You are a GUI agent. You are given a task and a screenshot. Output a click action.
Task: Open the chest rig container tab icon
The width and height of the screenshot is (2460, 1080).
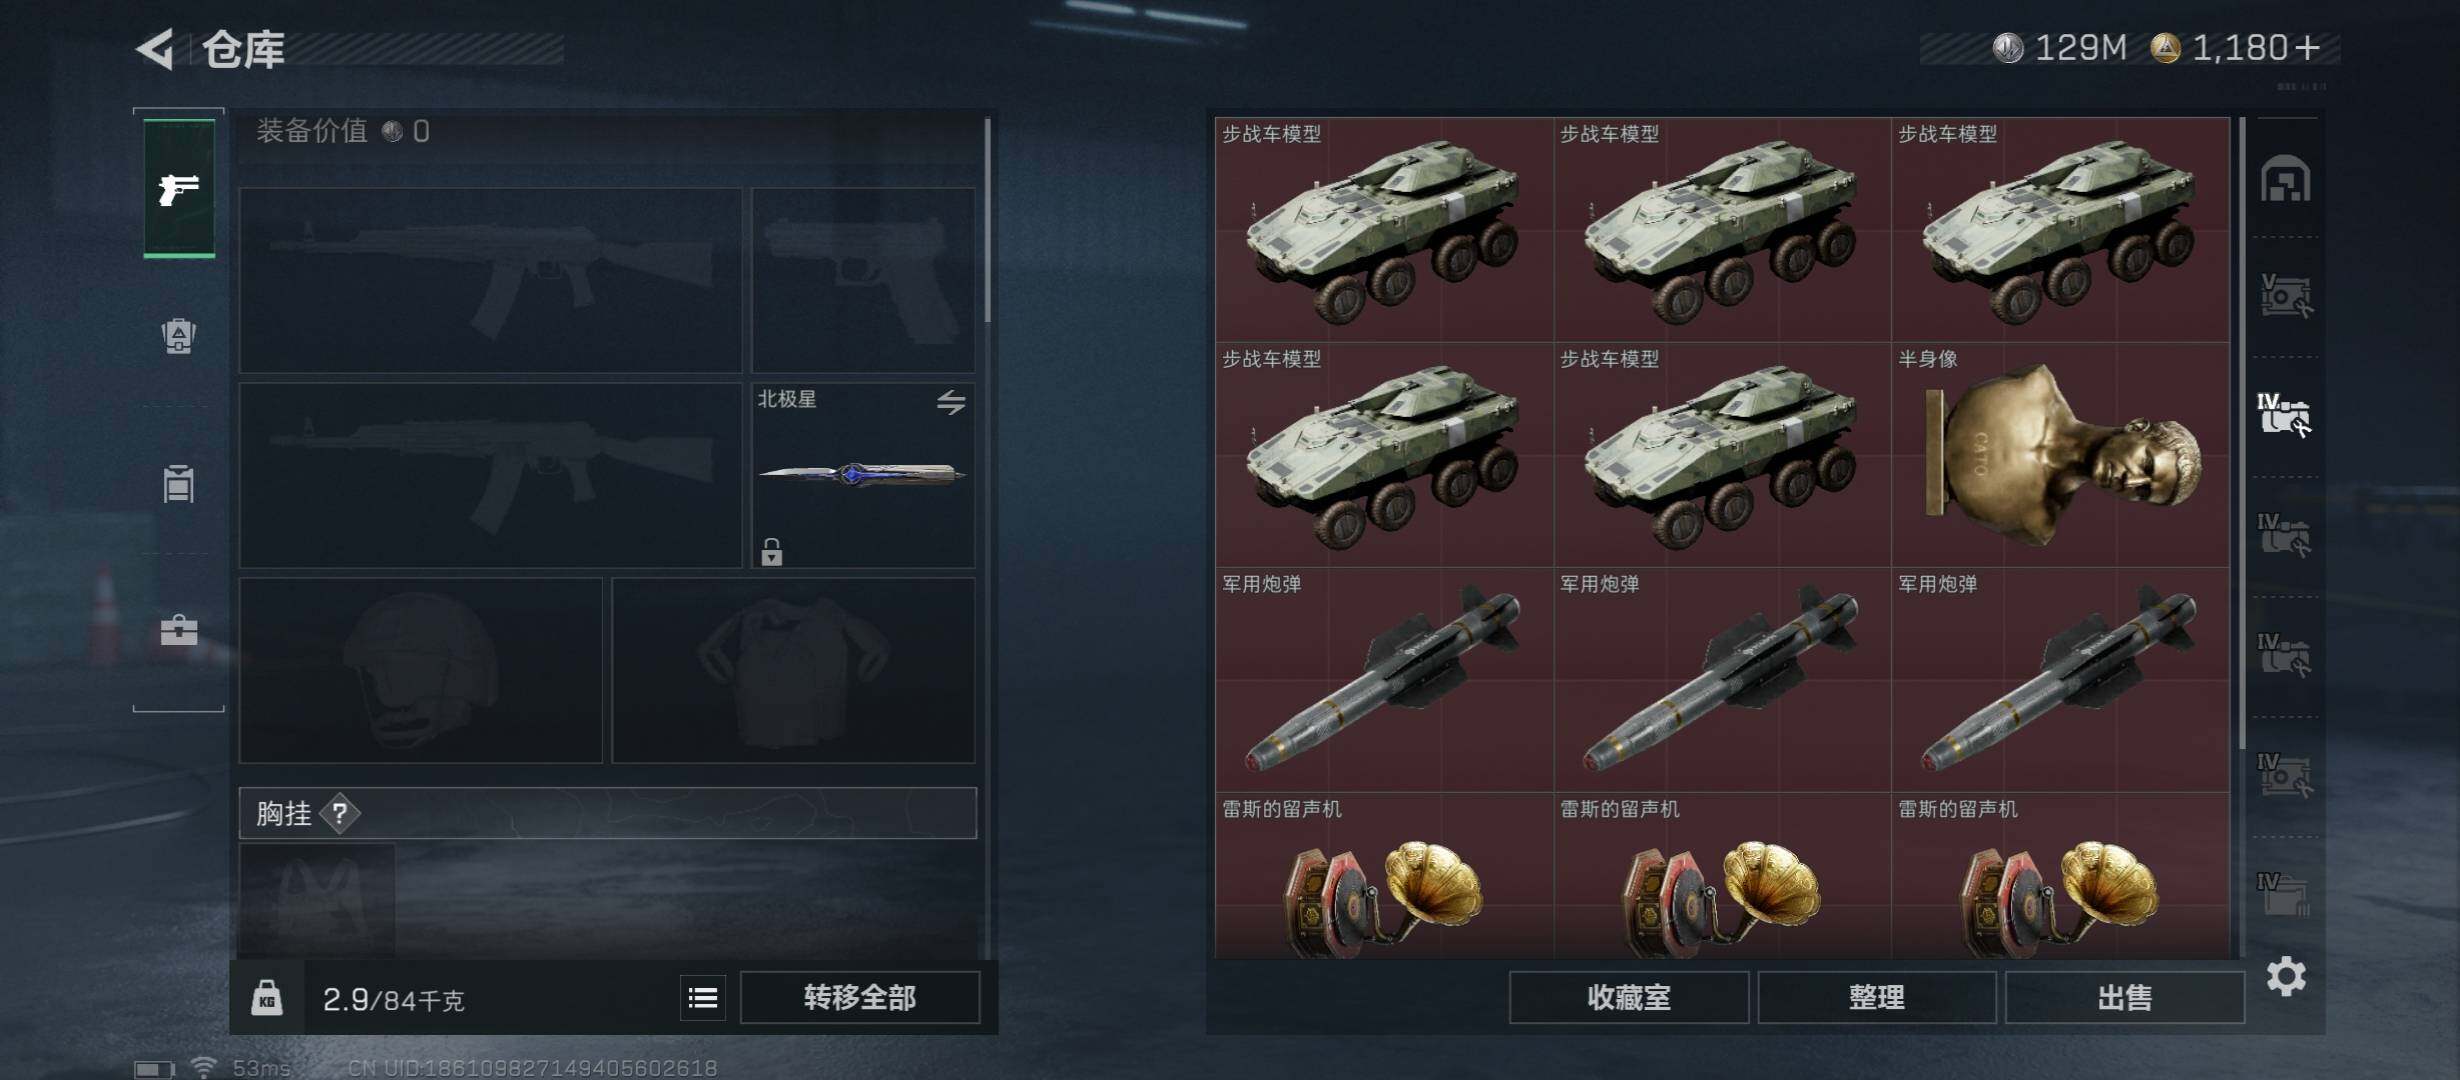[x=179, y=484]
